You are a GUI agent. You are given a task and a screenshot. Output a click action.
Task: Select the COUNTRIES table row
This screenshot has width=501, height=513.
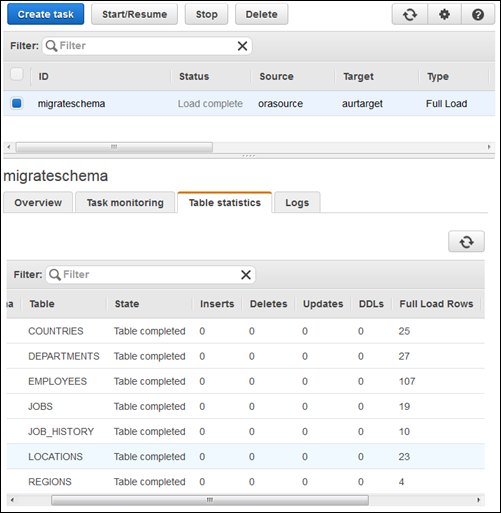(x=245, y=331)
